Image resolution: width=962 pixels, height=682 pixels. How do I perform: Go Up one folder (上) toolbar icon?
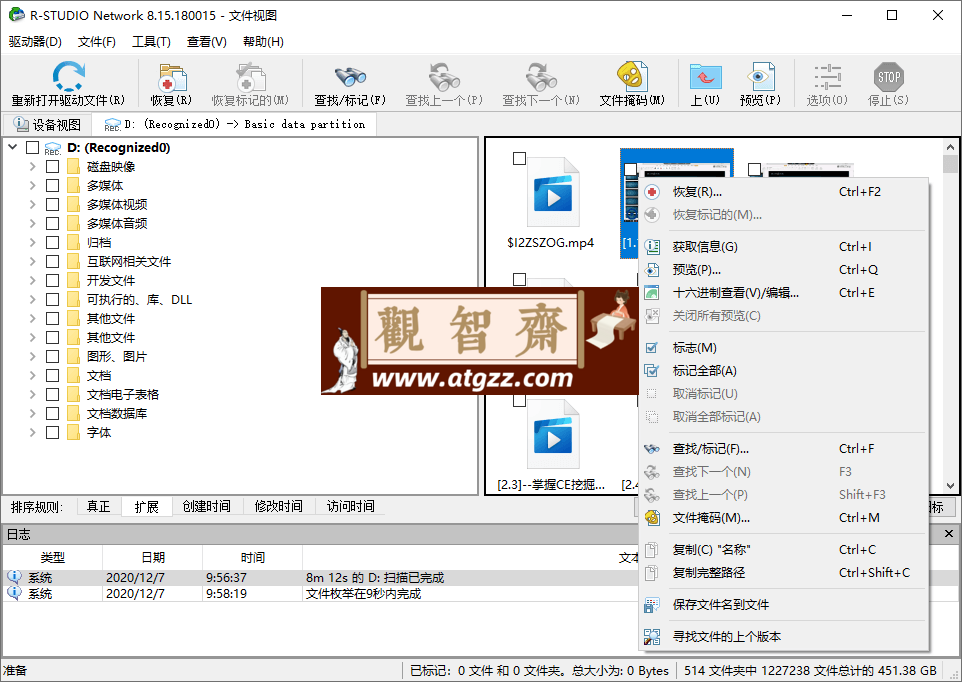(x=705, y=77)
